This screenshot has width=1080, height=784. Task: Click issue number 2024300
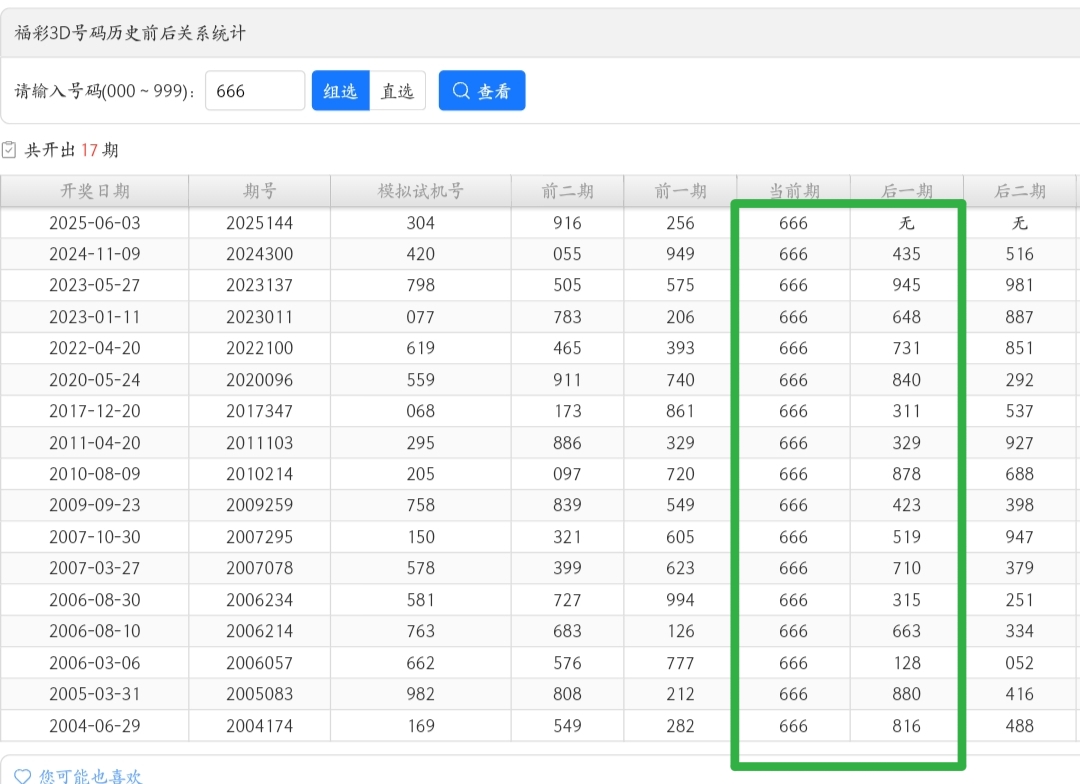(260, 254)
